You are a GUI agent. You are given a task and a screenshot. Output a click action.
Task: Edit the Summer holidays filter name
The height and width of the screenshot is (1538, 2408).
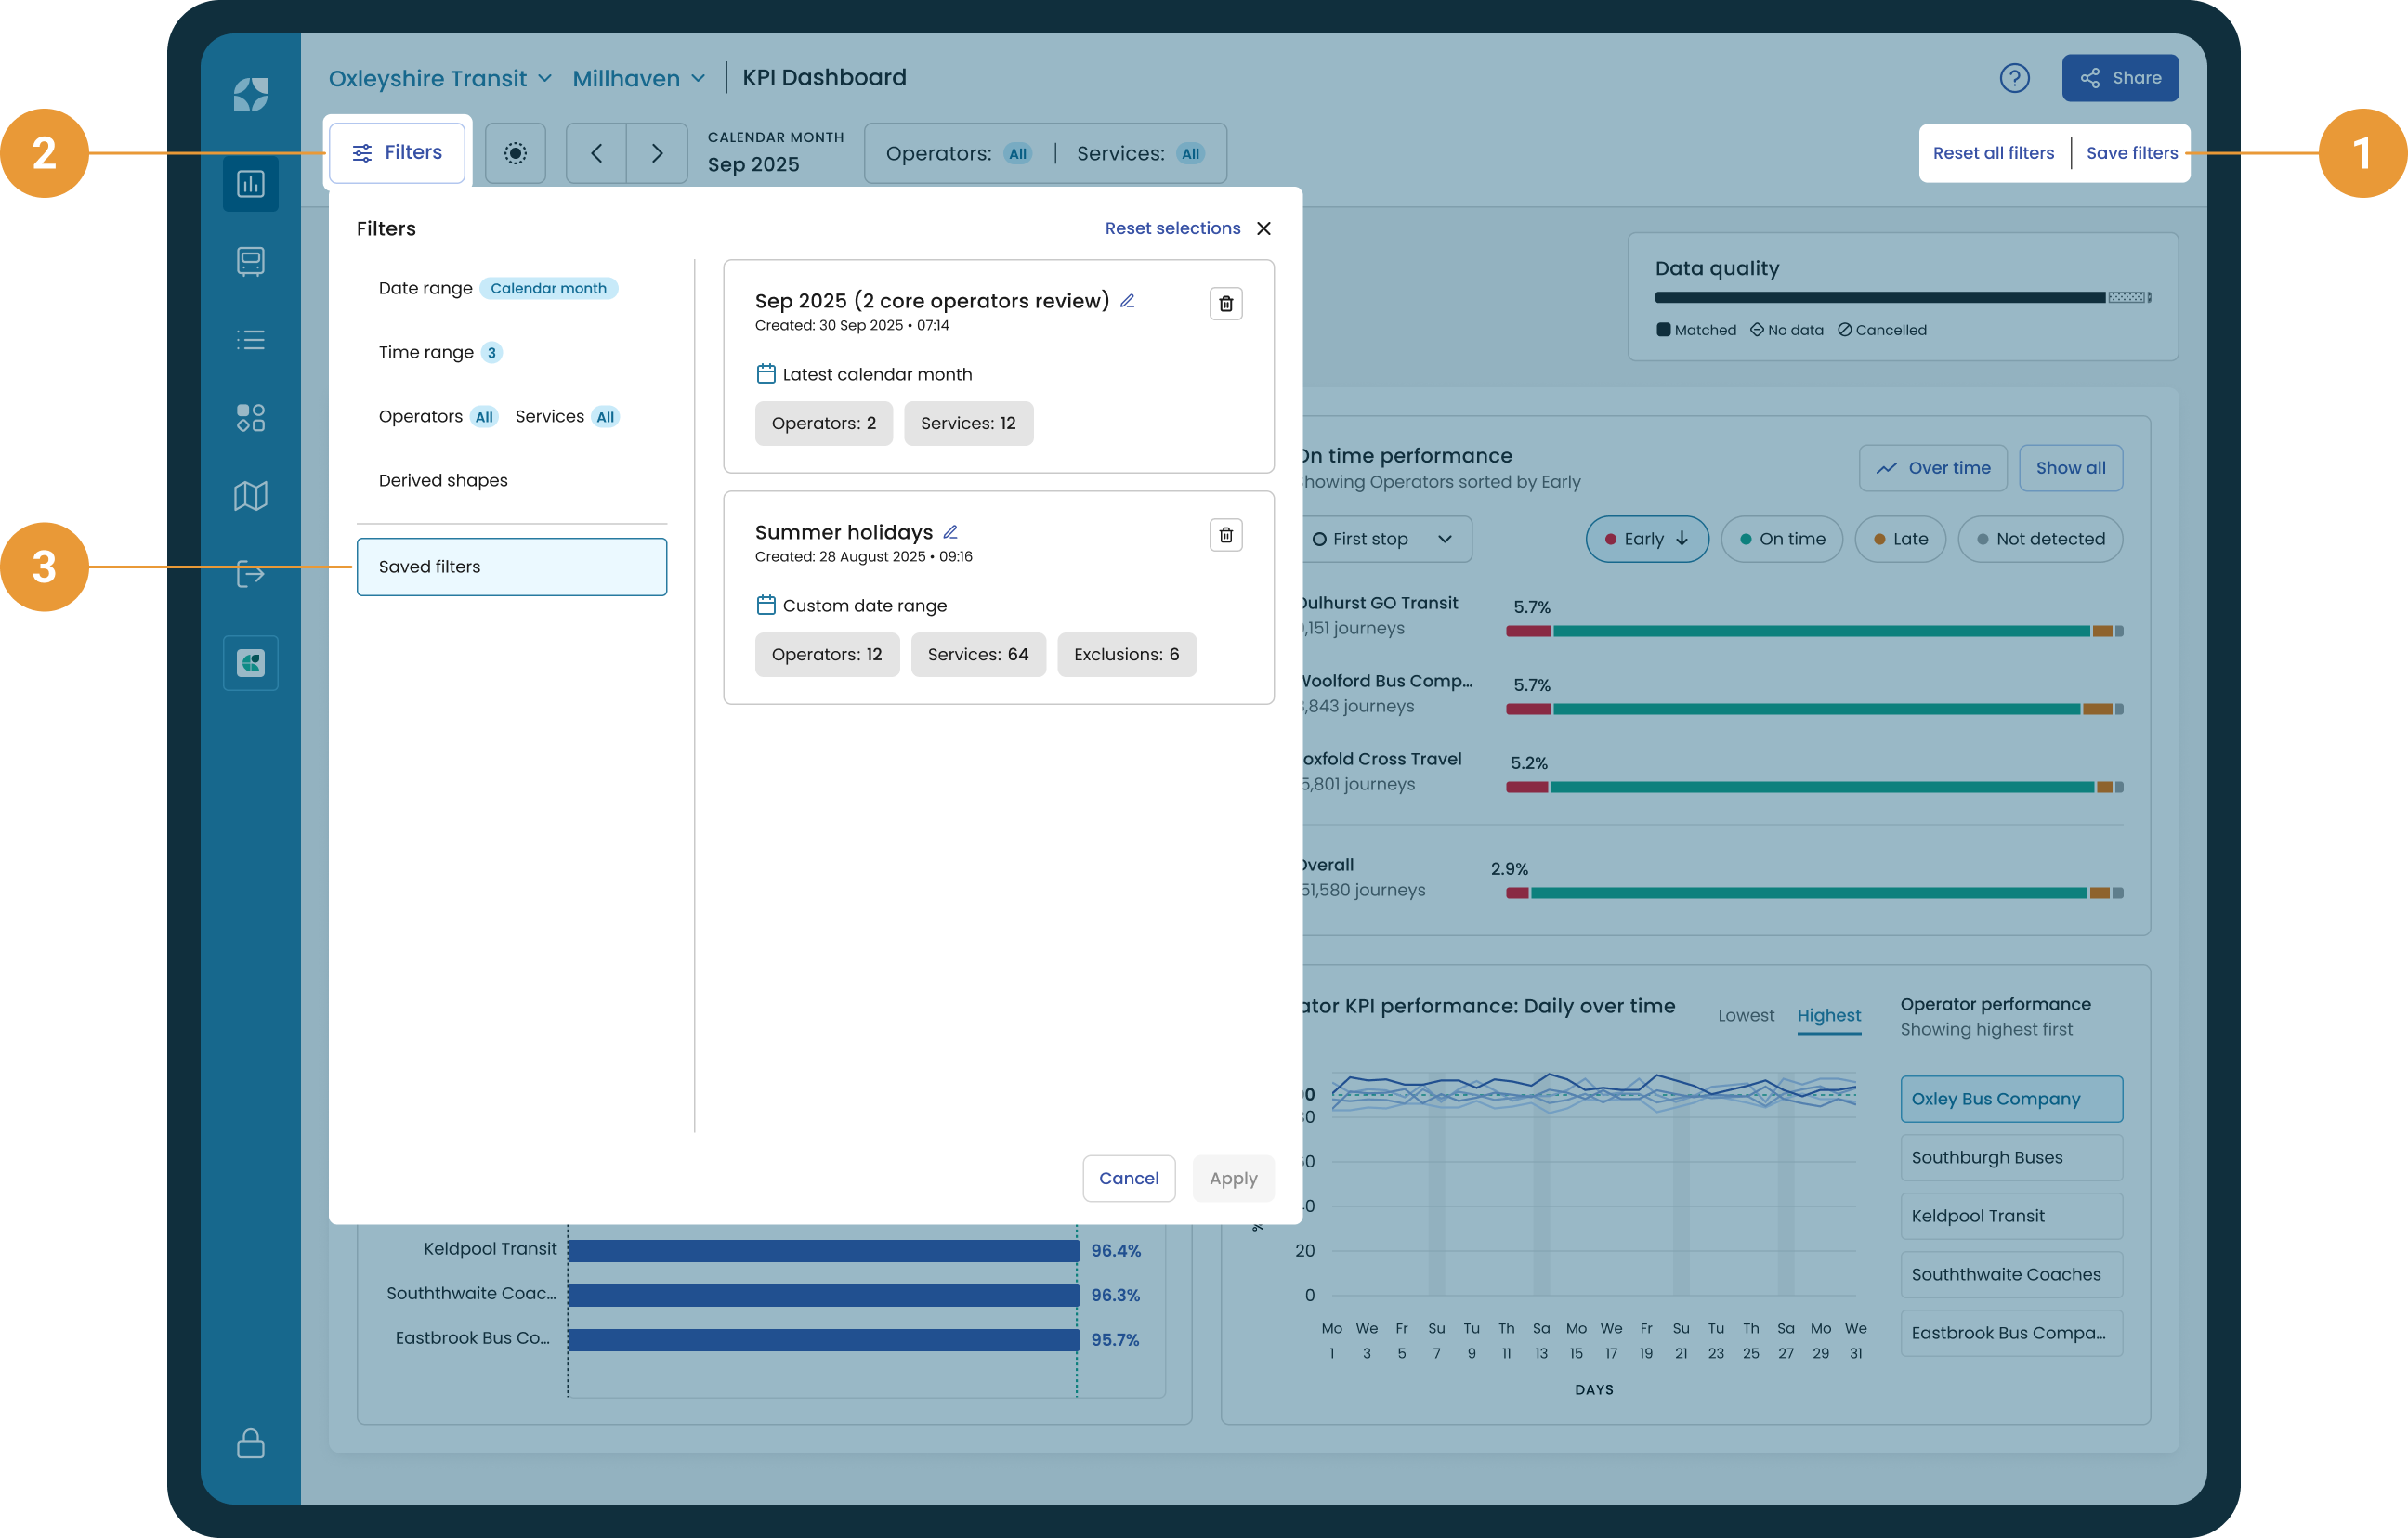coord(950,532)
